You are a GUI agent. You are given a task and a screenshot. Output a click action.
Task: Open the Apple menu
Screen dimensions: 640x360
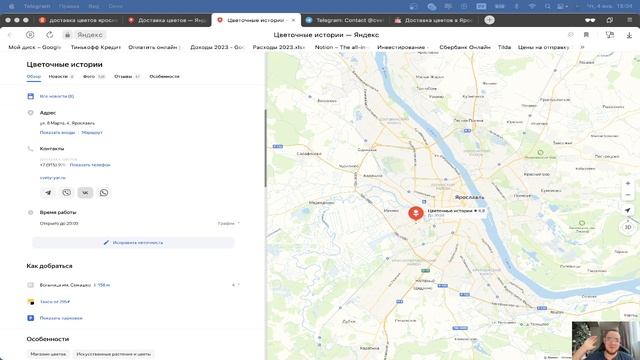[x=11, y=6]
